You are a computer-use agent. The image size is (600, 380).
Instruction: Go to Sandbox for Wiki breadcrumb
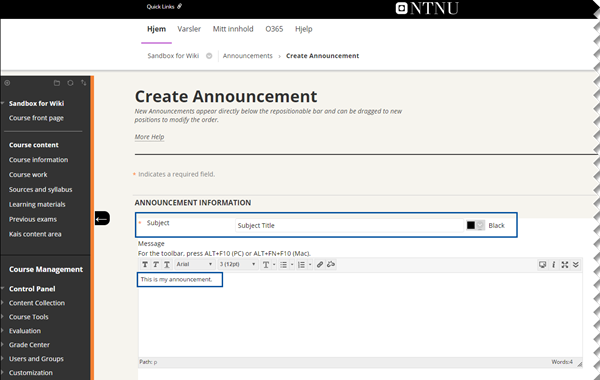173,56
